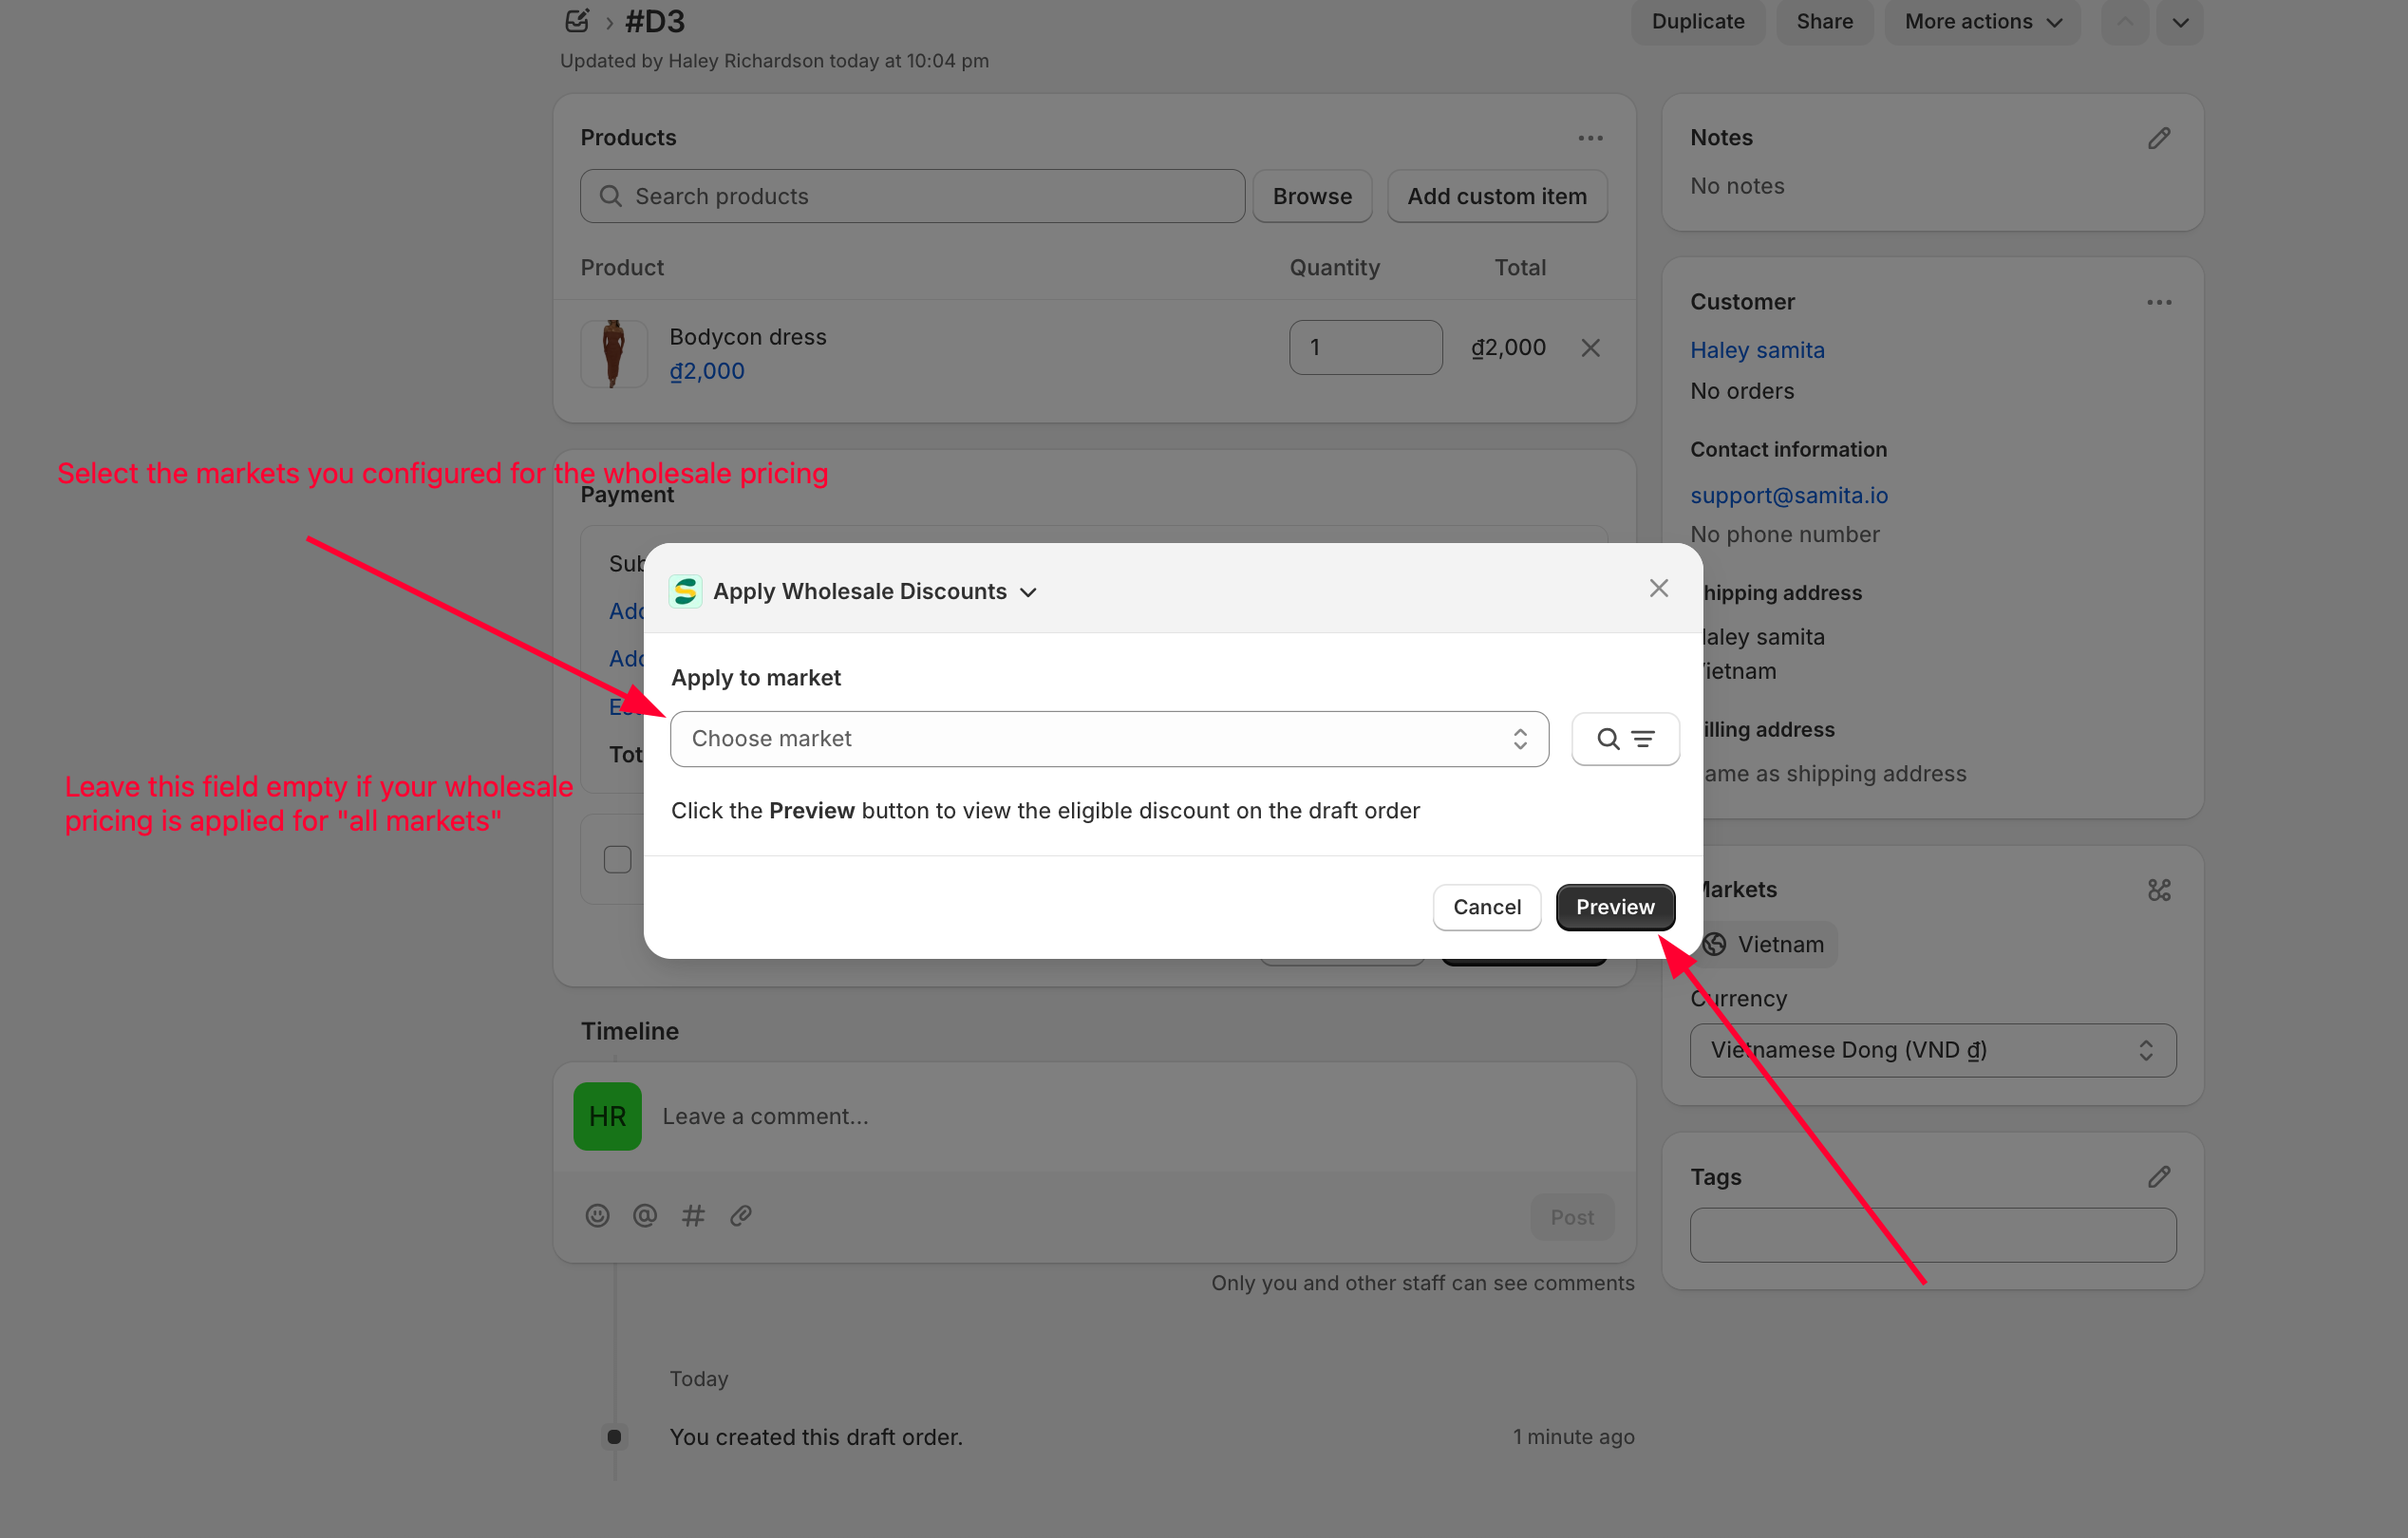Open Customer card three-dot menu

pyautogui.click(x=2158, y=302)
